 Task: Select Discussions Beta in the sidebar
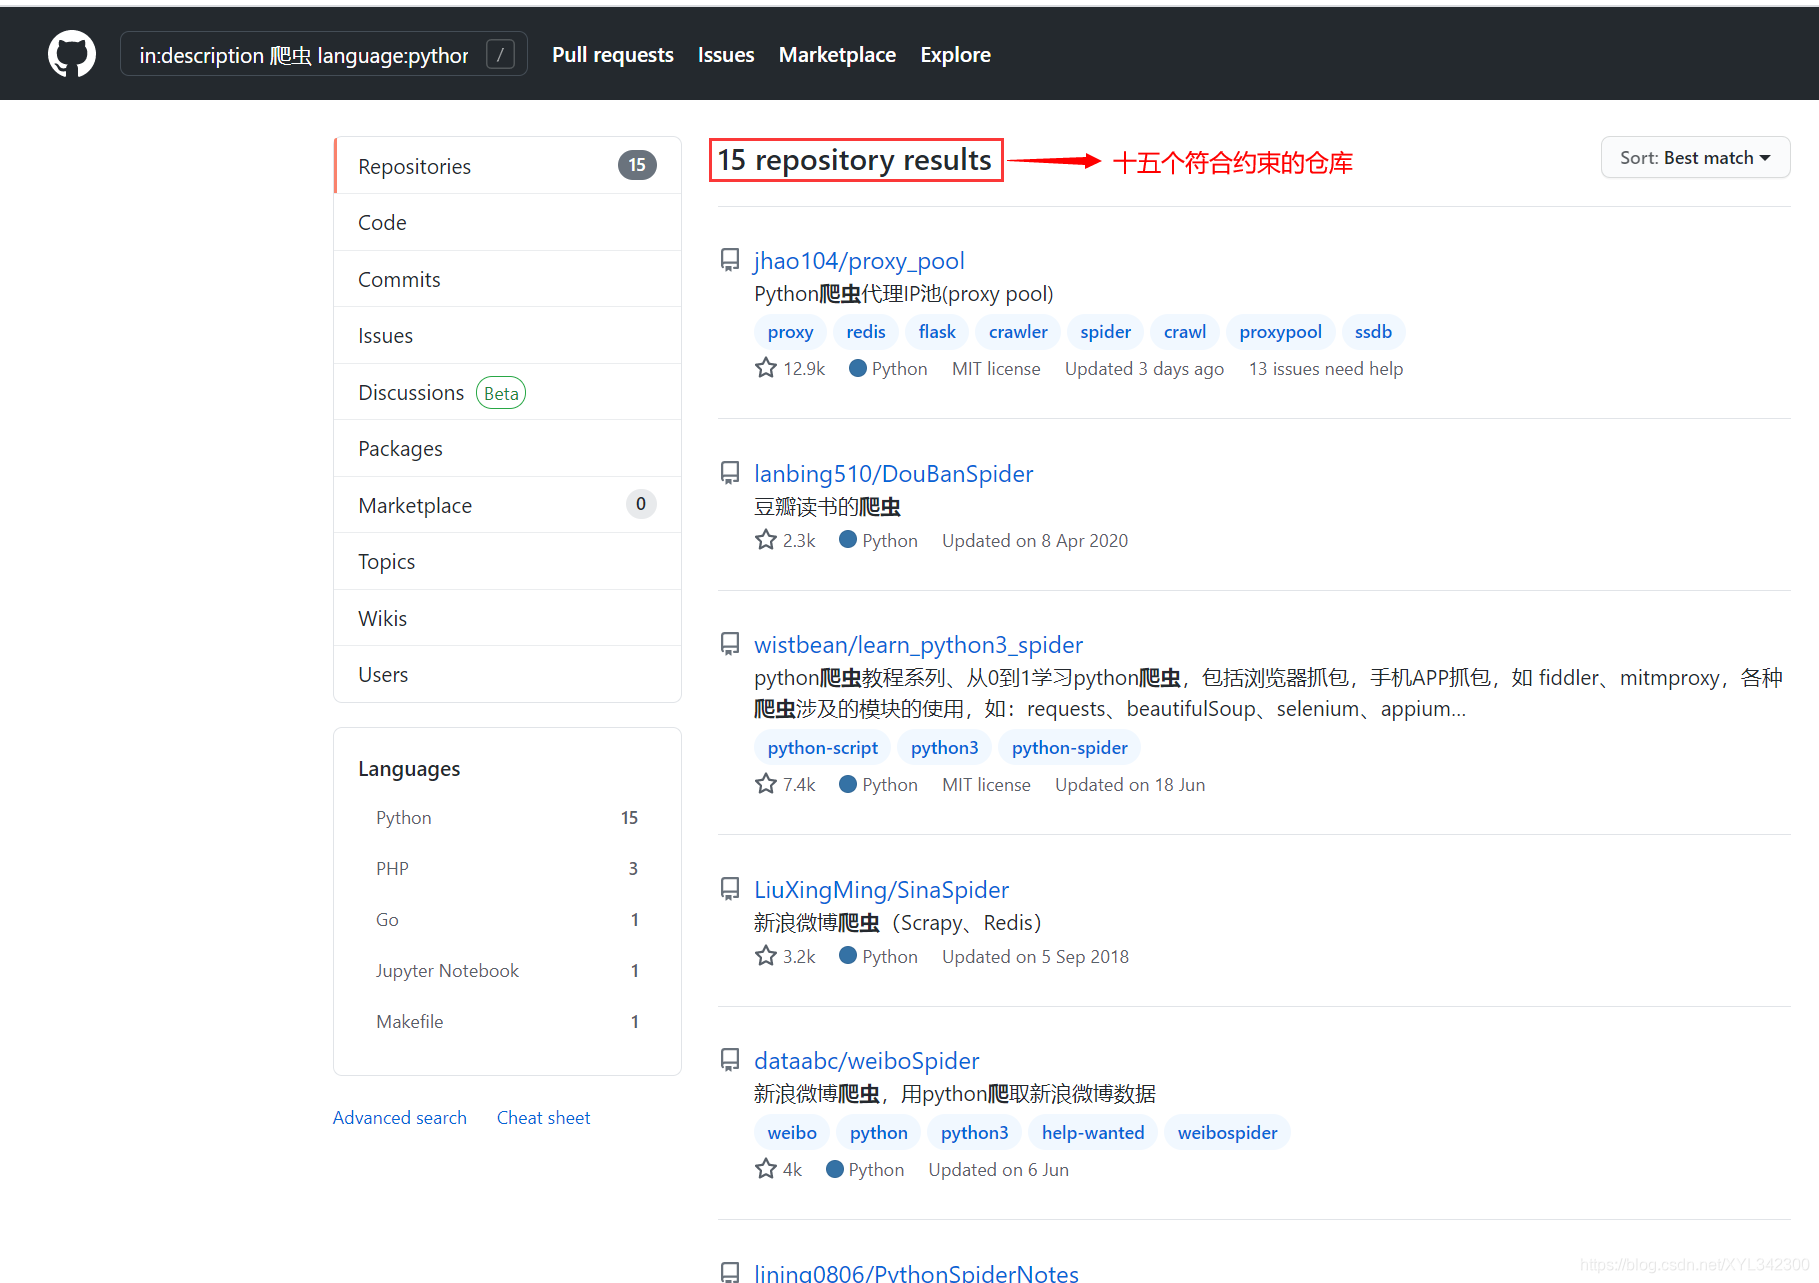(508, 392)
